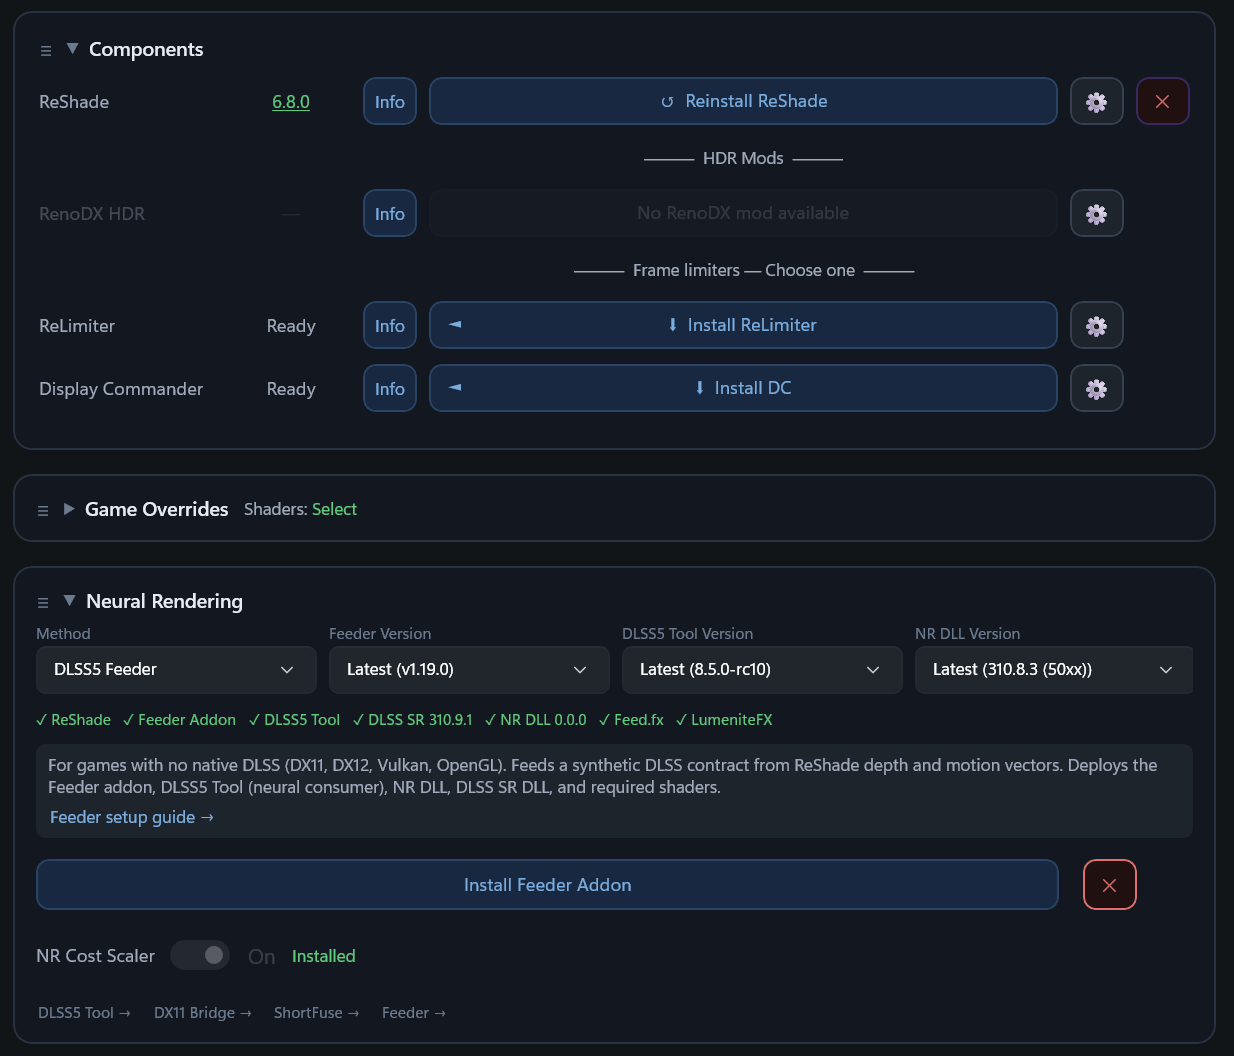
Task: Click the NR DLL 0.0.0 status
Action: pos(535,720)
